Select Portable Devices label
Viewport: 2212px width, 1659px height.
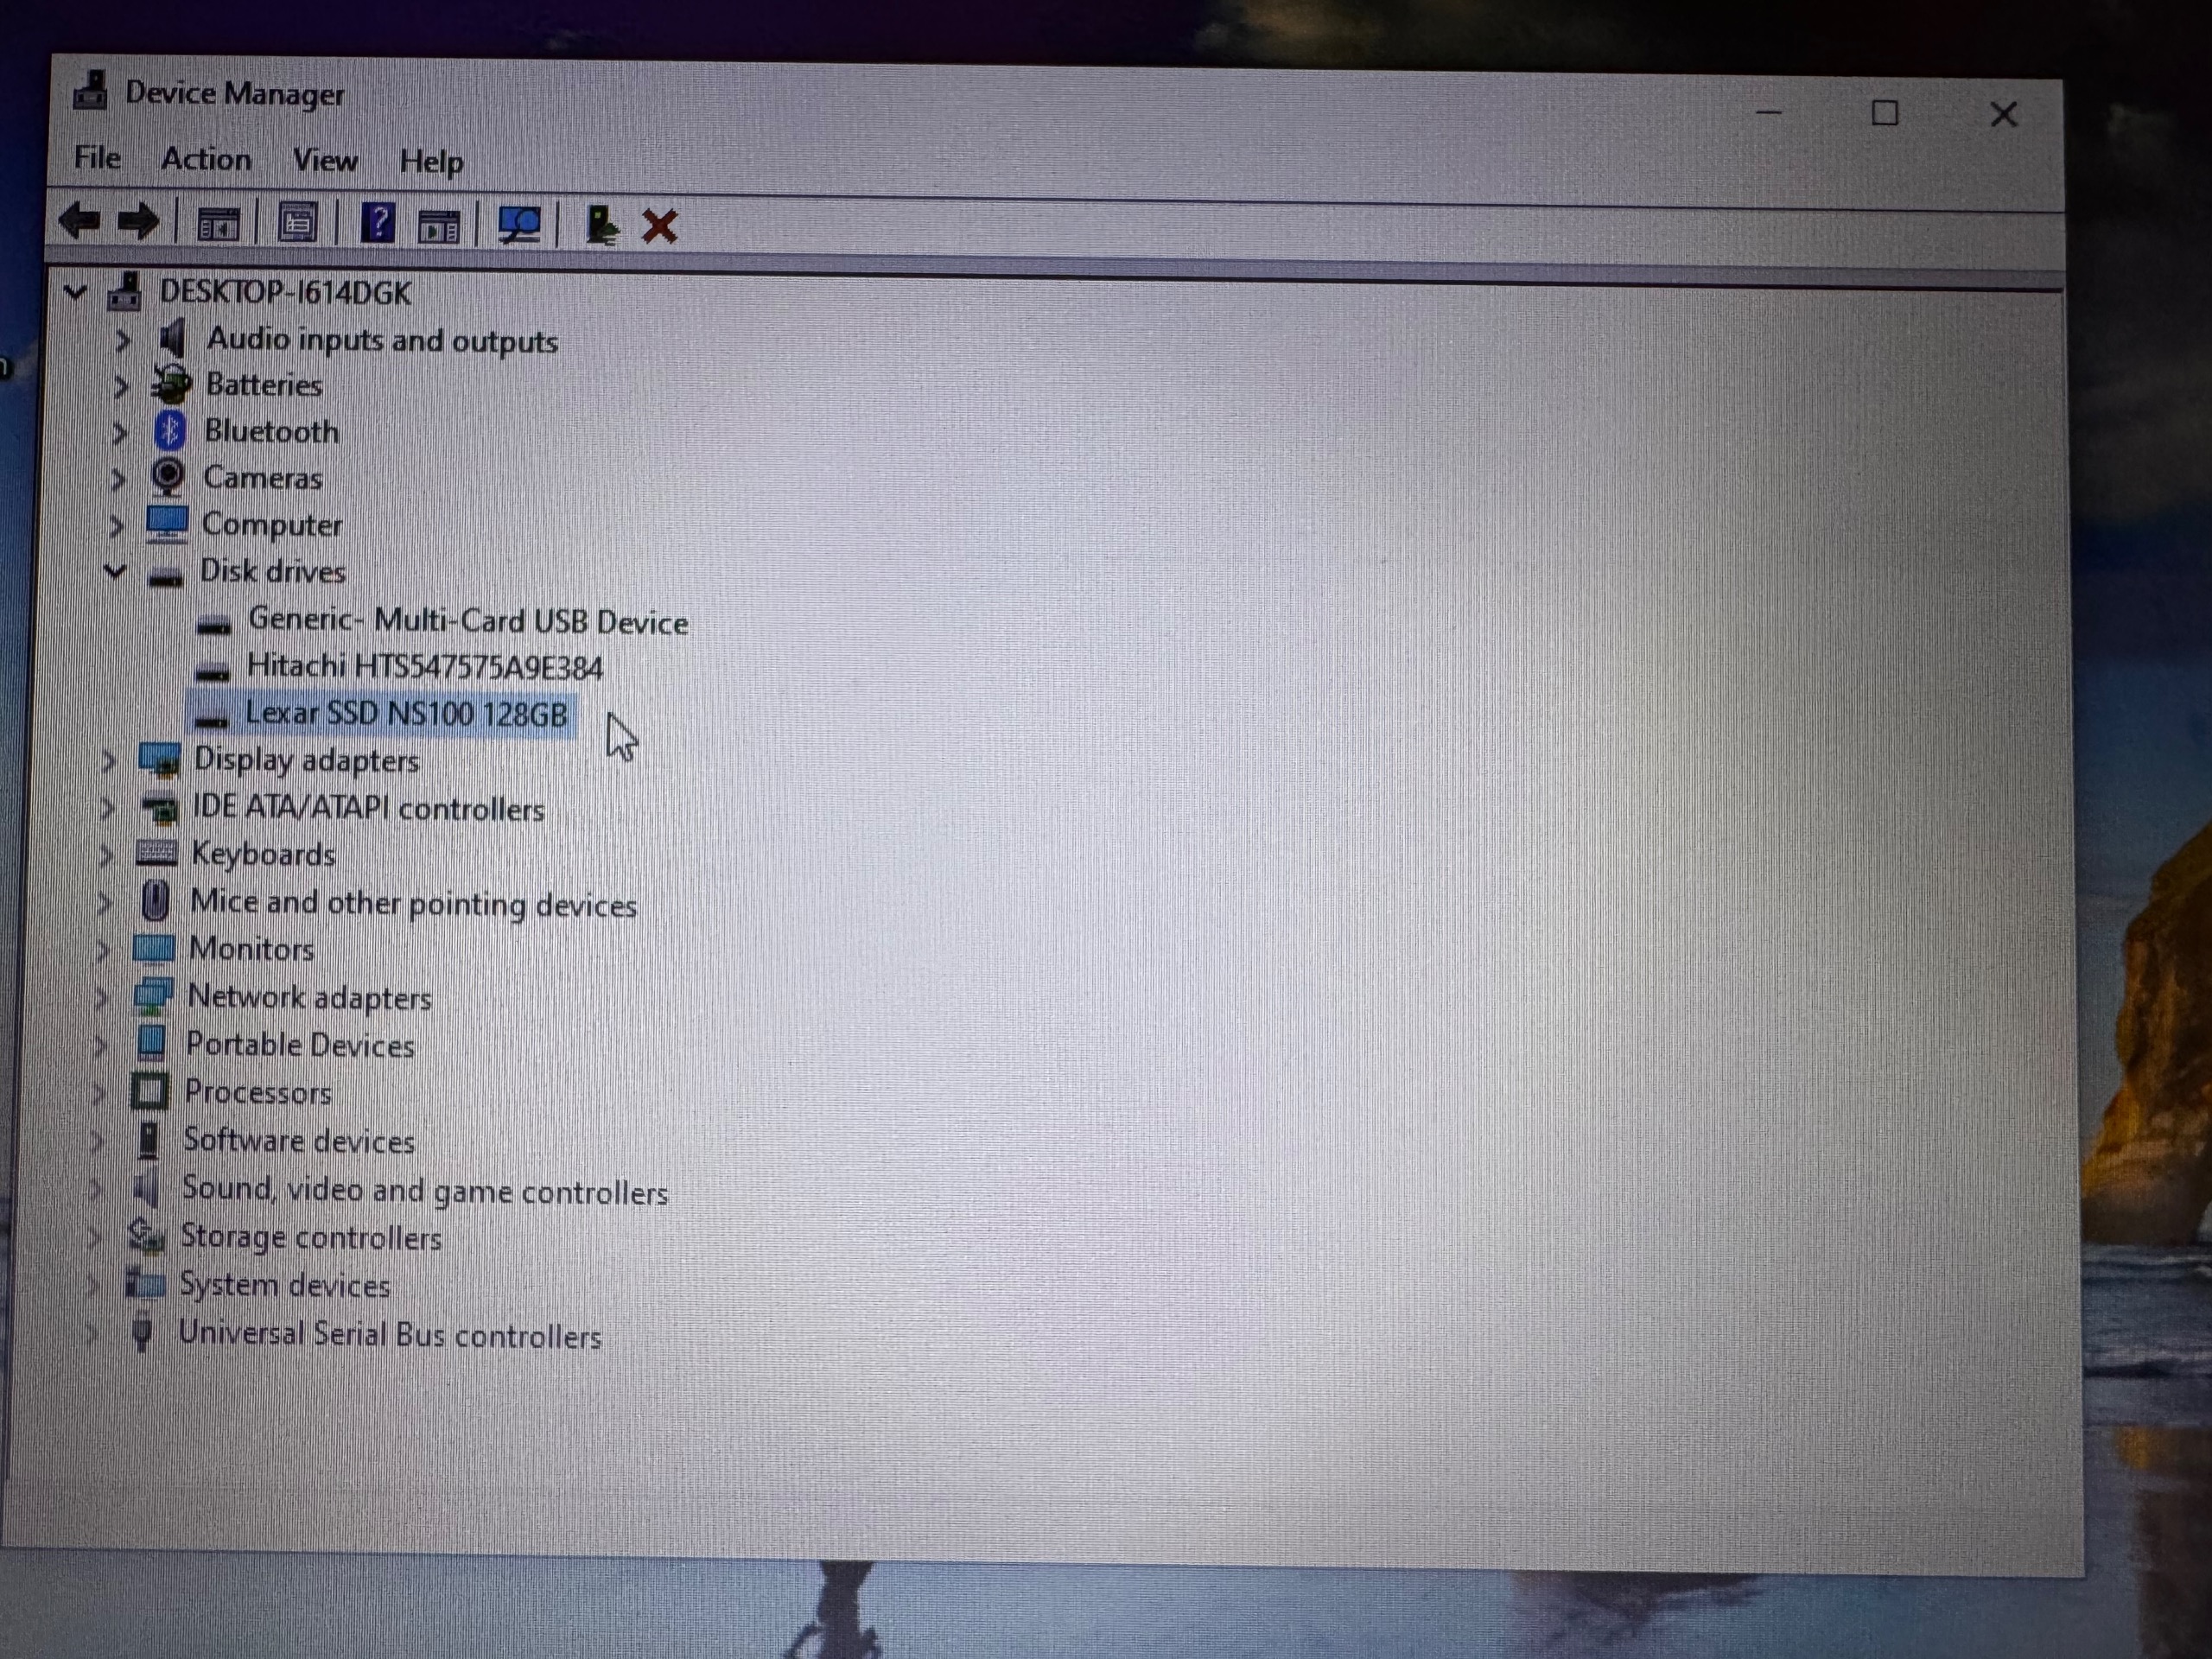pyautogui.click(x=300, y=1044)
